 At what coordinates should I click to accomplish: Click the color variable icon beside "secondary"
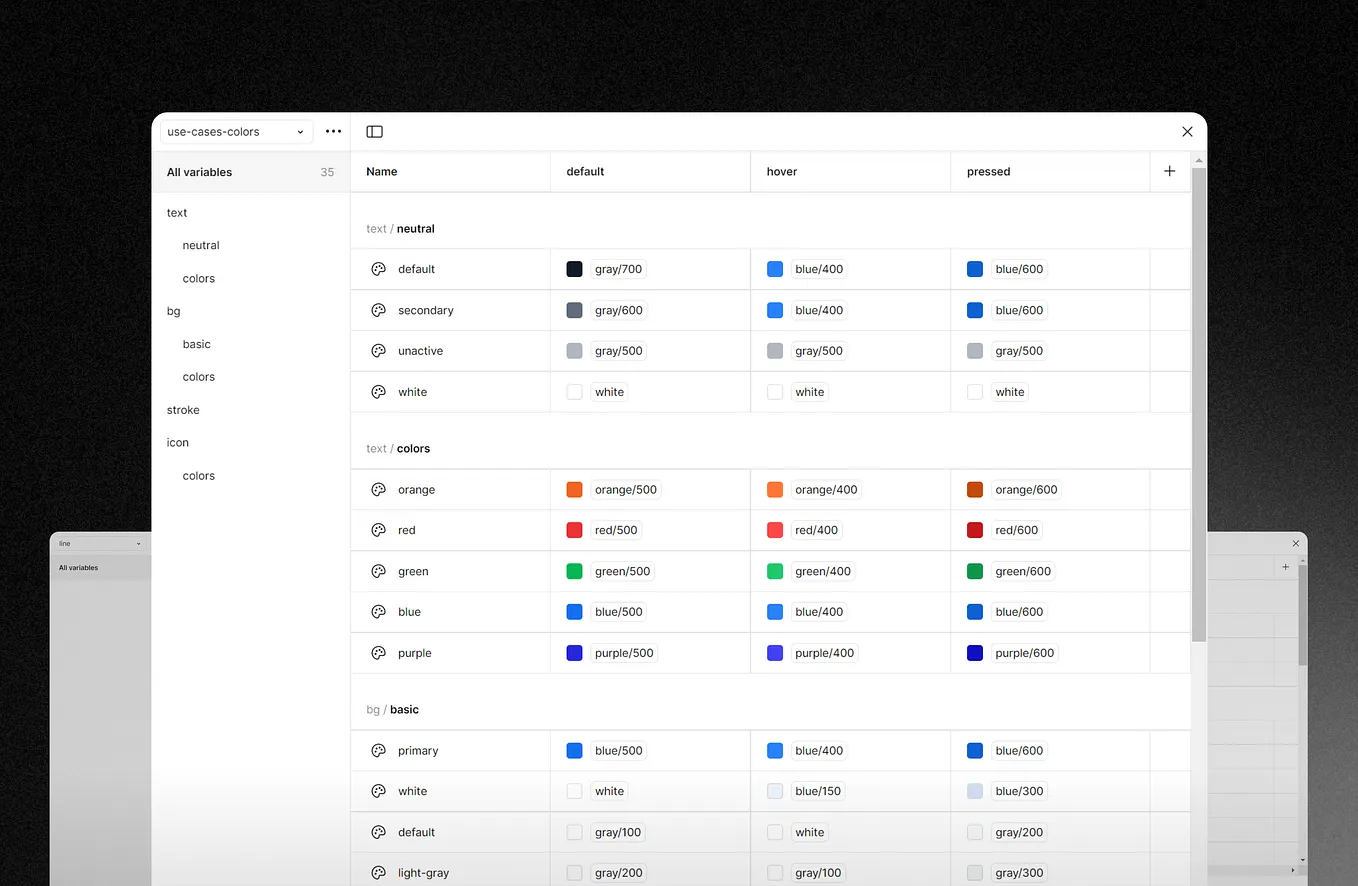click(378, 310)
